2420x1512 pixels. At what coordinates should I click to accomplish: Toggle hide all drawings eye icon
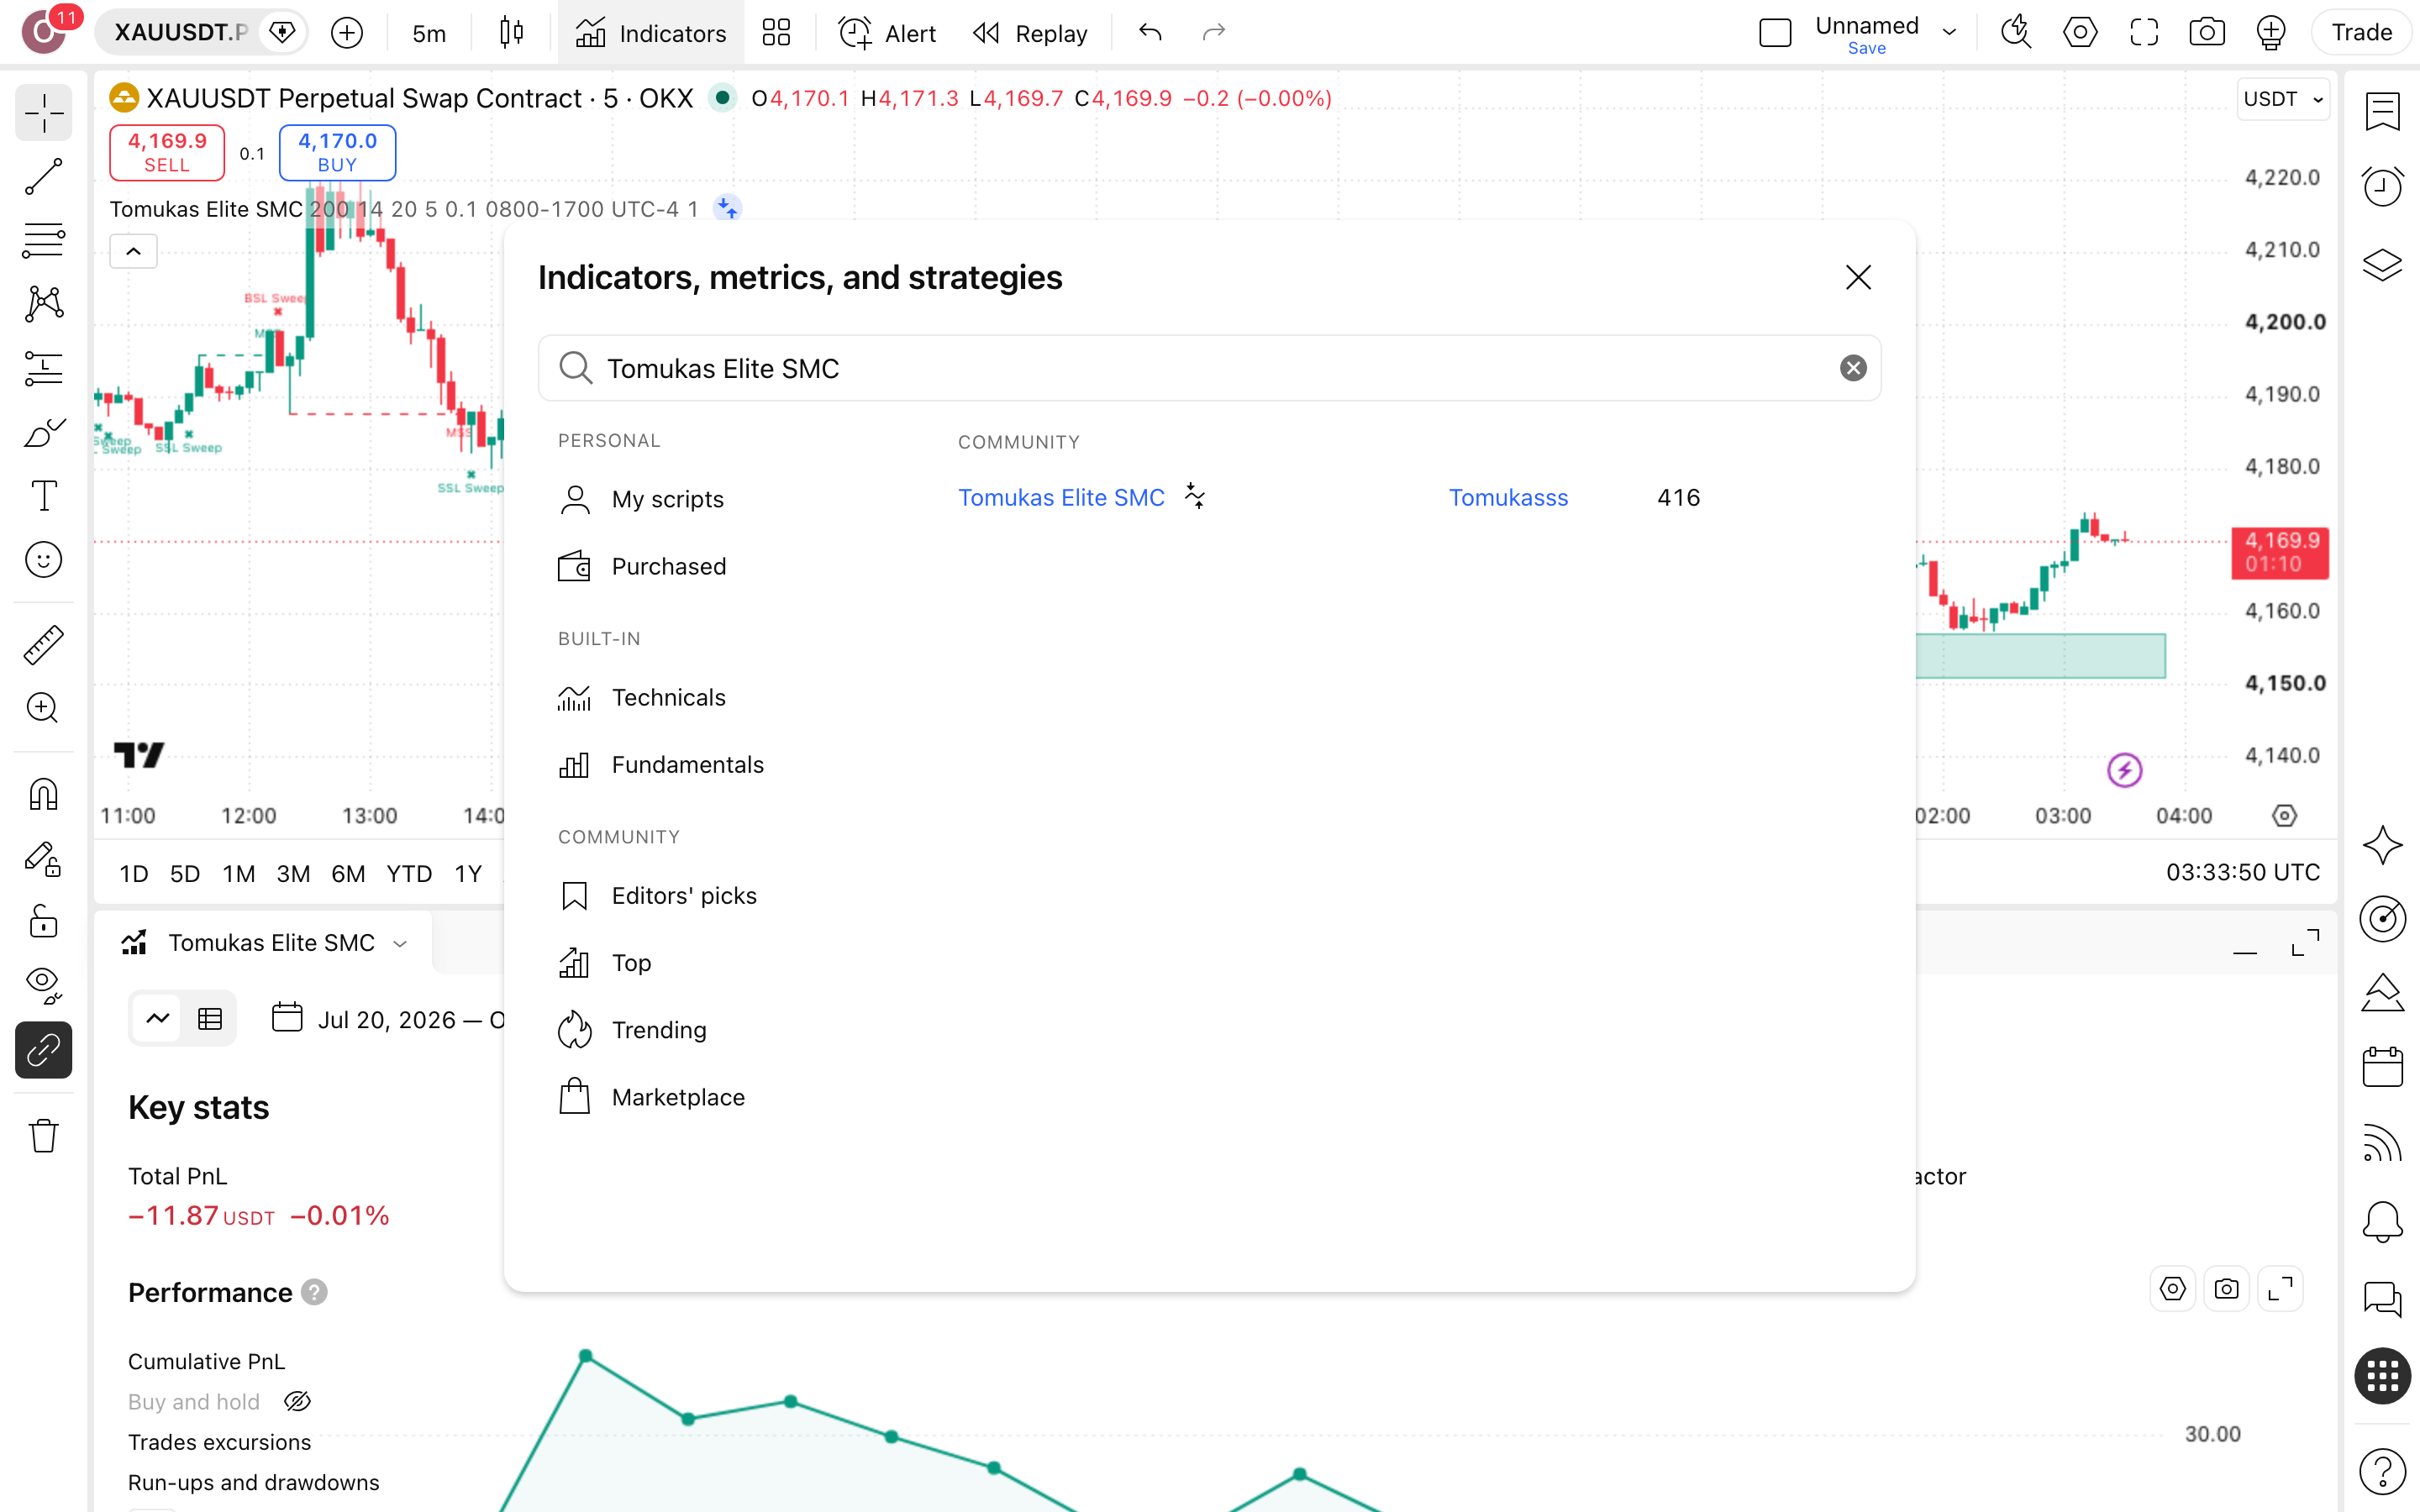pos(43,985)
